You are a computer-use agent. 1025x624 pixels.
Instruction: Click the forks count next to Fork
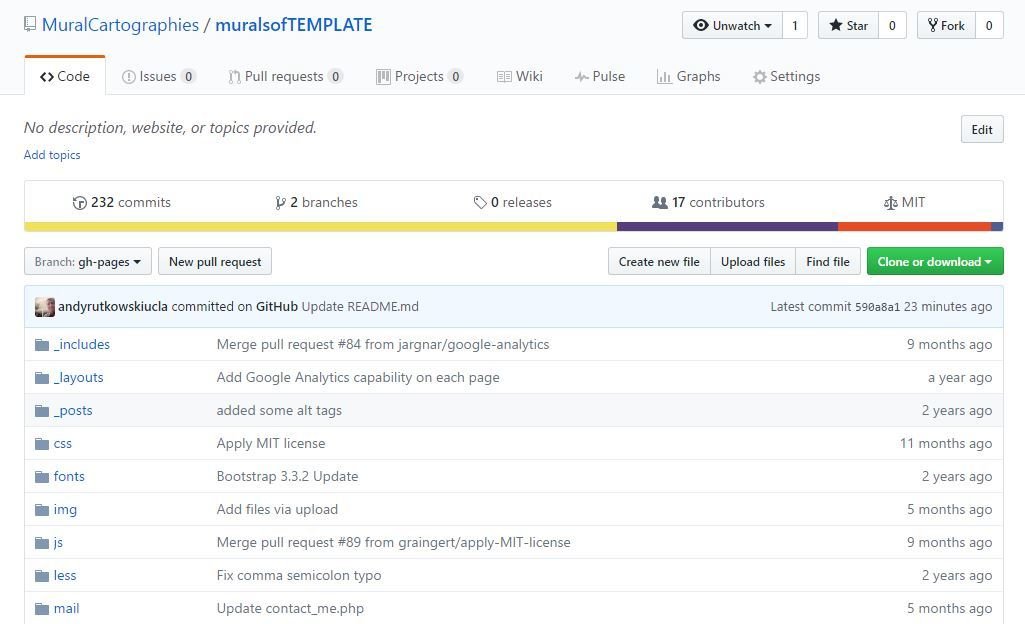(989, 25)
